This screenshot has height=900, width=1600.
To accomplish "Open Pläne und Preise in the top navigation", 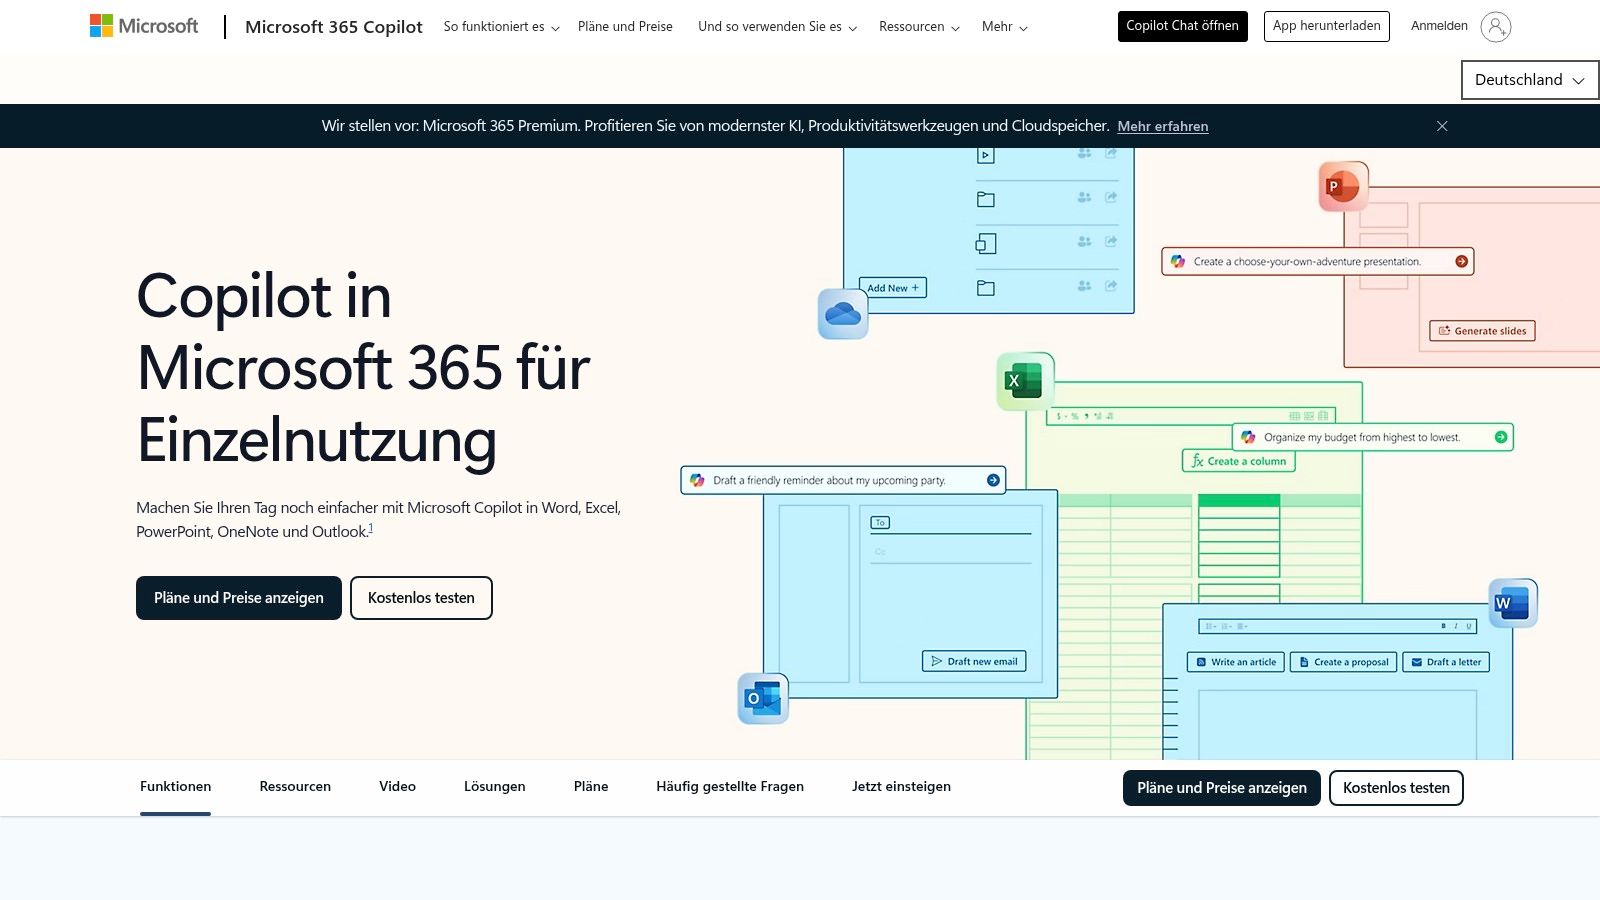I will (625, 26).
